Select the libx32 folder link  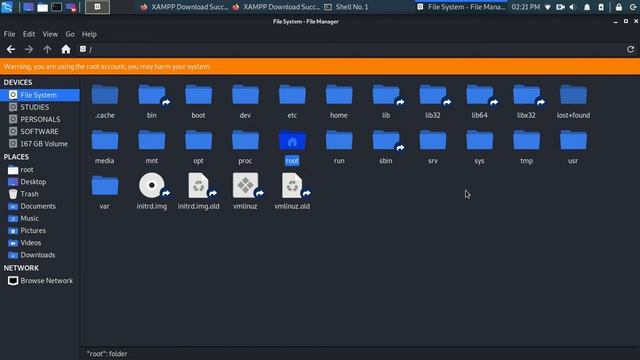526,95
